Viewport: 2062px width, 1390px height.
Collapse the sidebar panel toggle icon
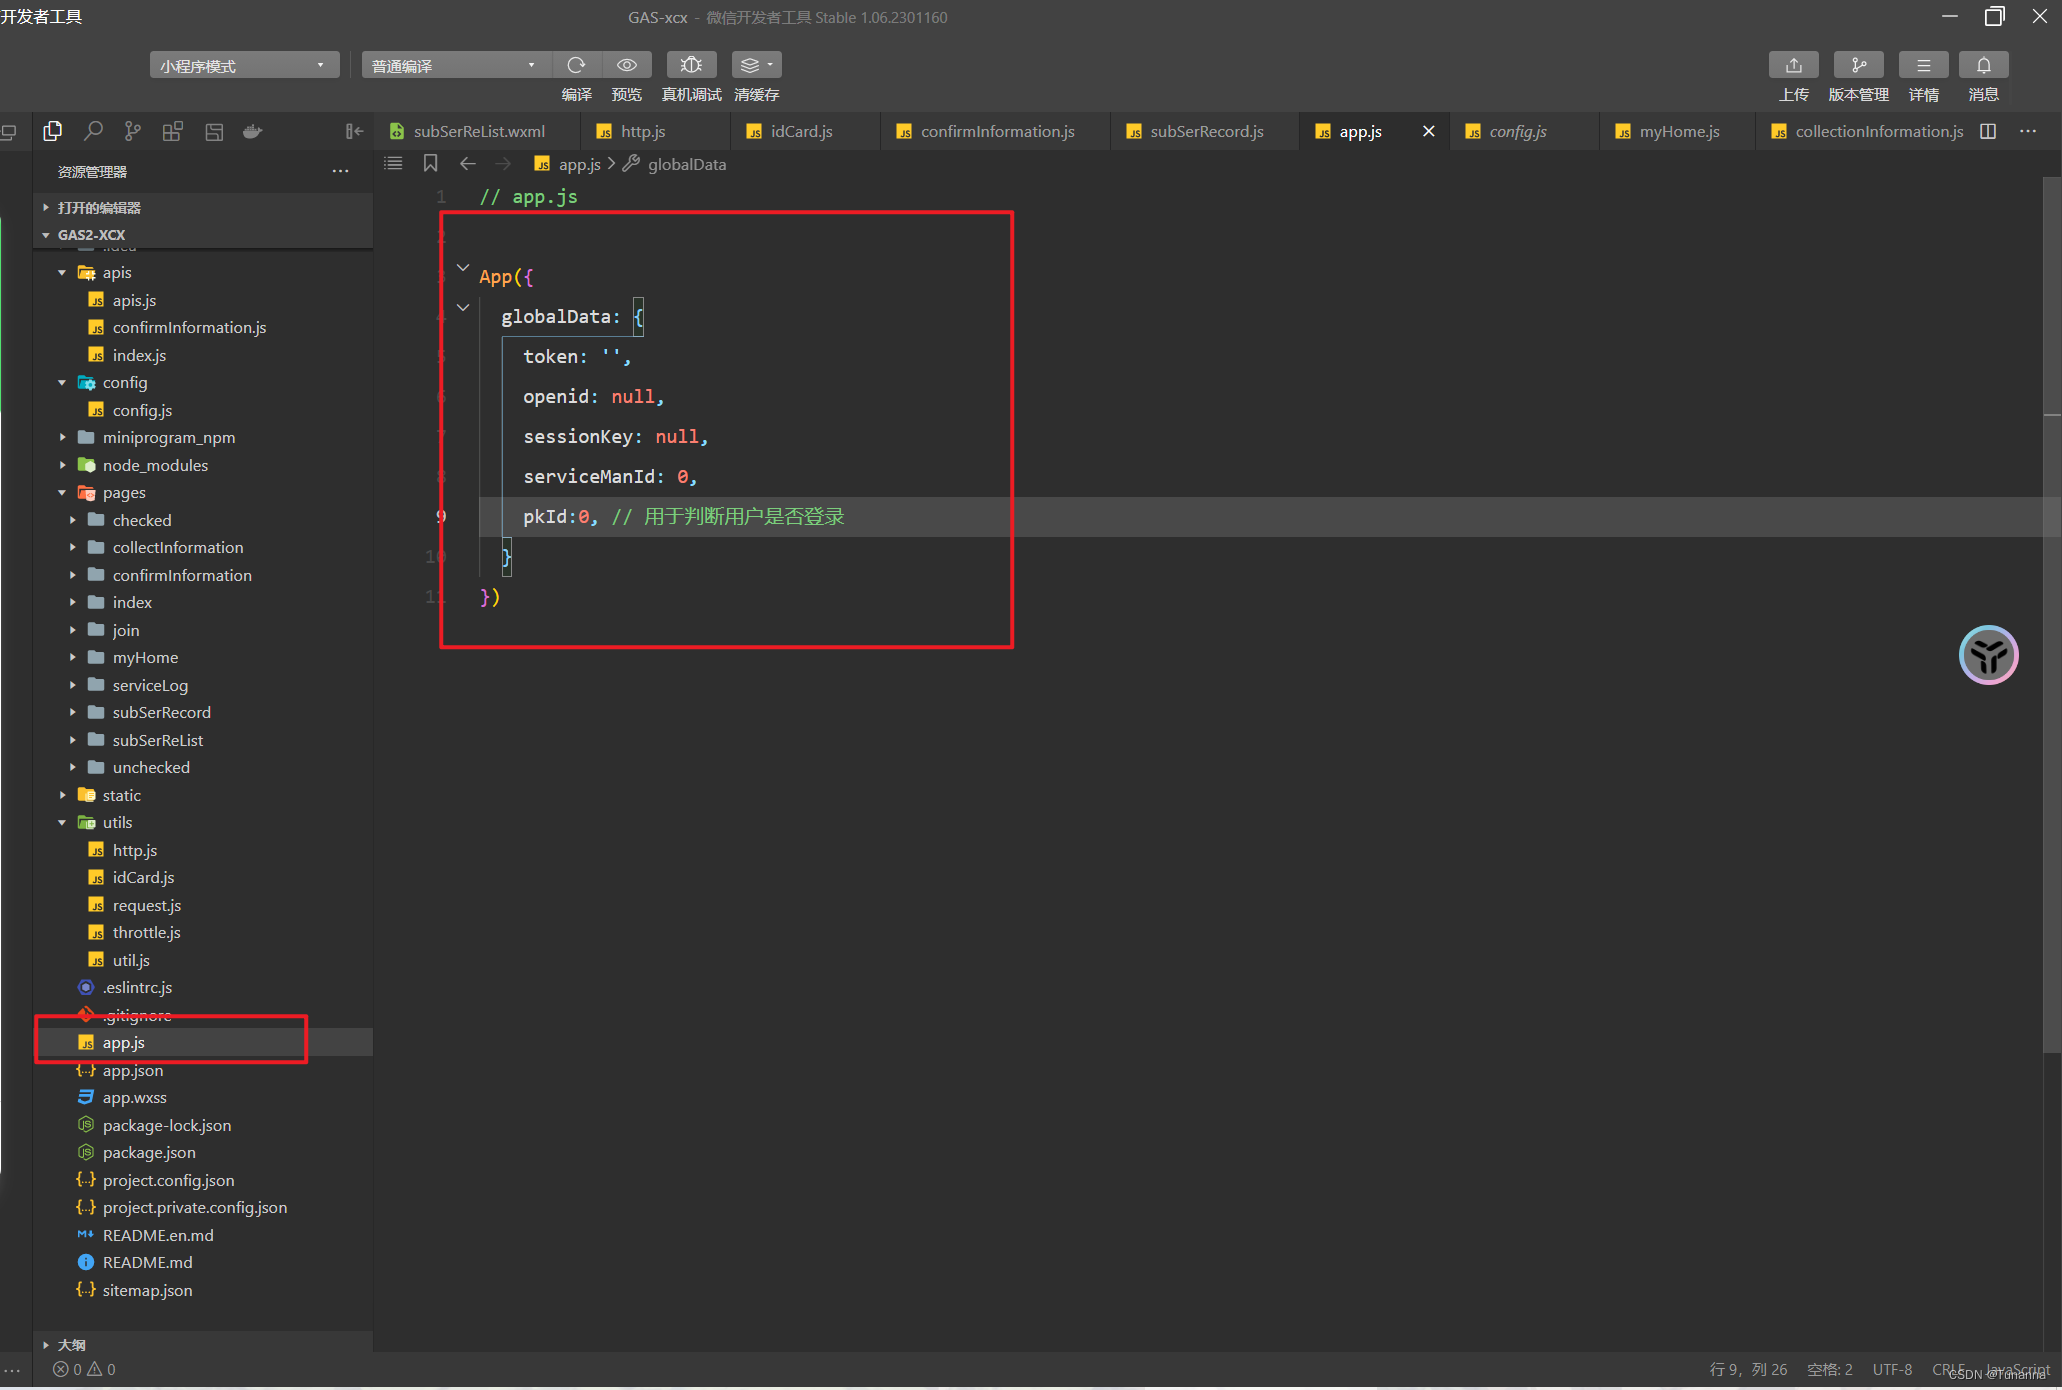354,131
